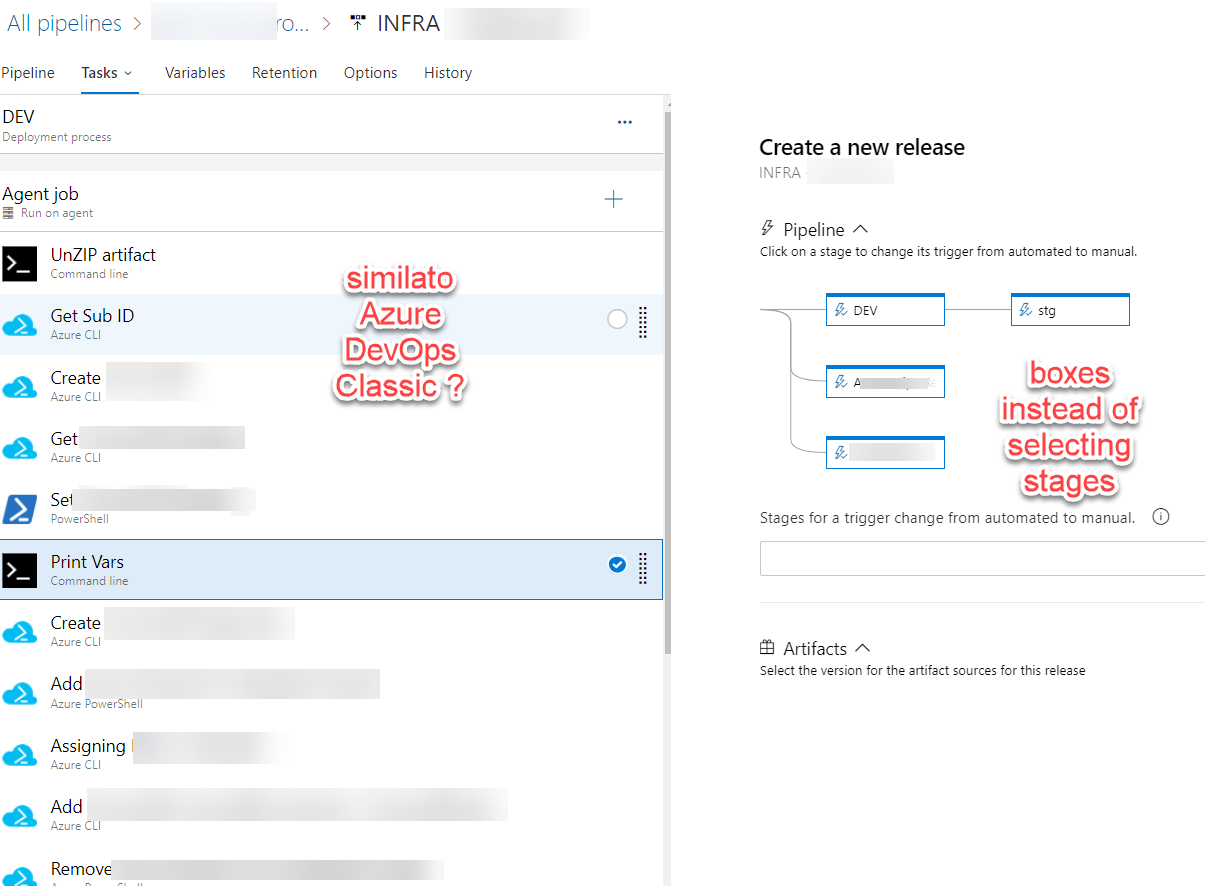
Task: Click the lightning trigger icon in DEV stage
Action: [841, 311]
